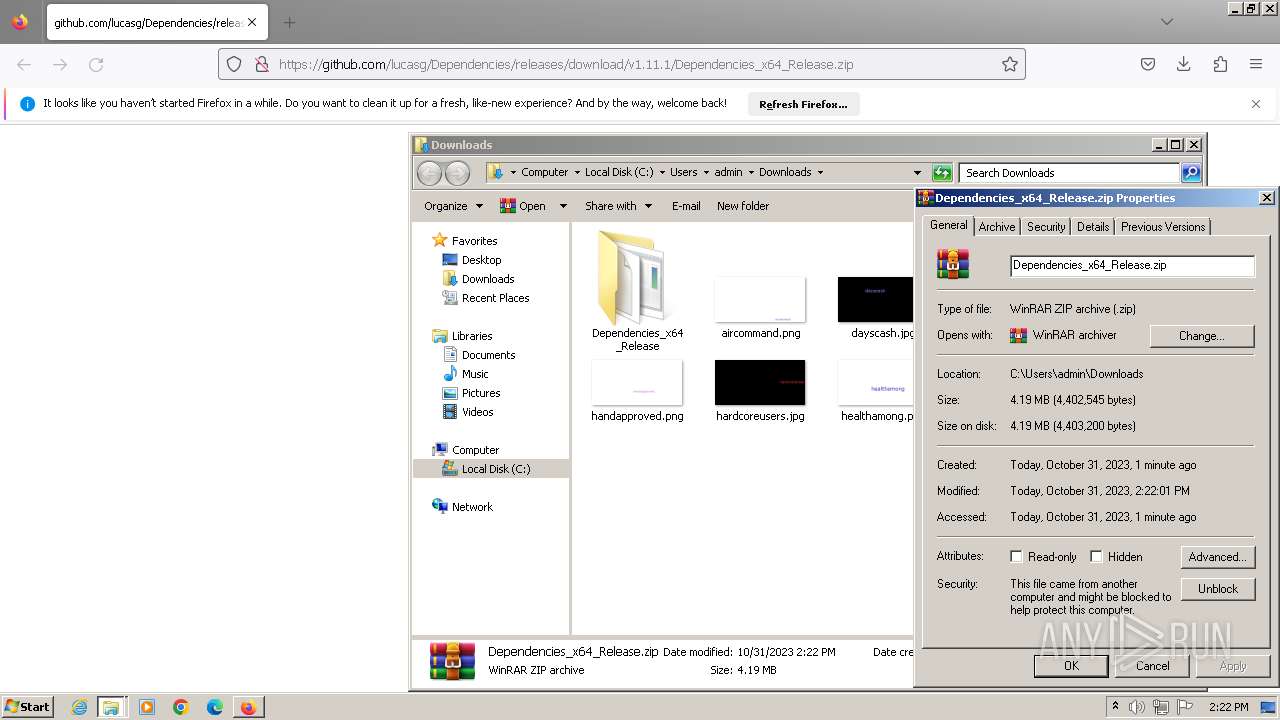Open a new Firefox tab
Screen dimensions: 1280x720
(x=289, y=22)
